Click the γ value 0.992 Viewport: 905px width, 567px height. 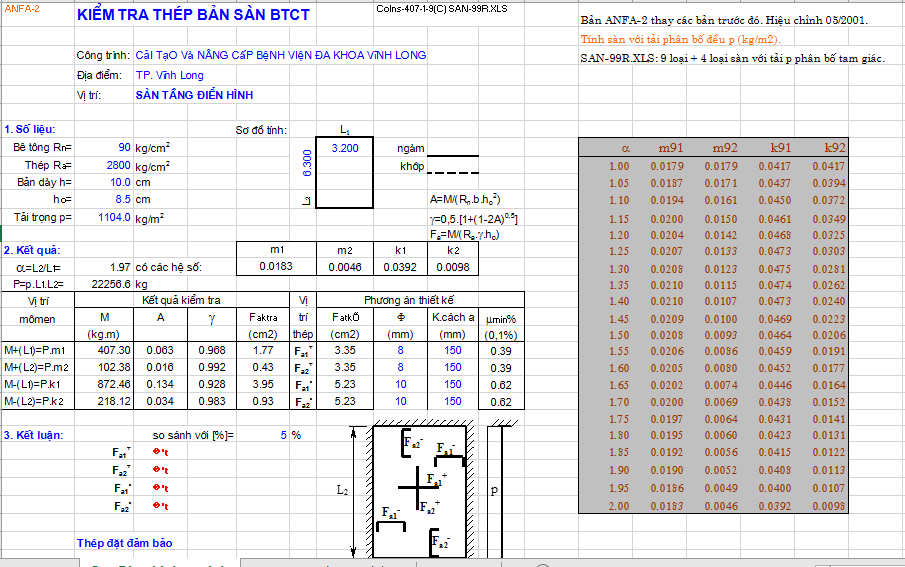pyautogui.click(x=212, y=367)
